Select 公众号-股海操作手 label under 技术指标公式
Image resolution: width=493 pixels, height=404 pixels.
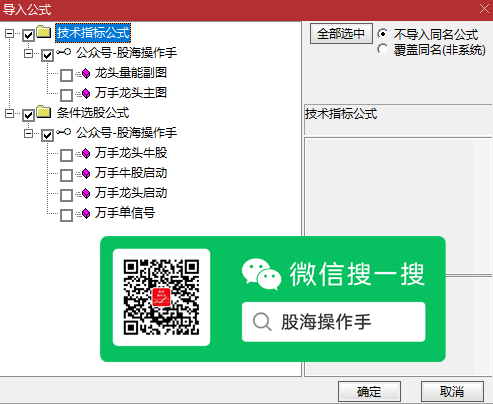[x=126, y=53]
